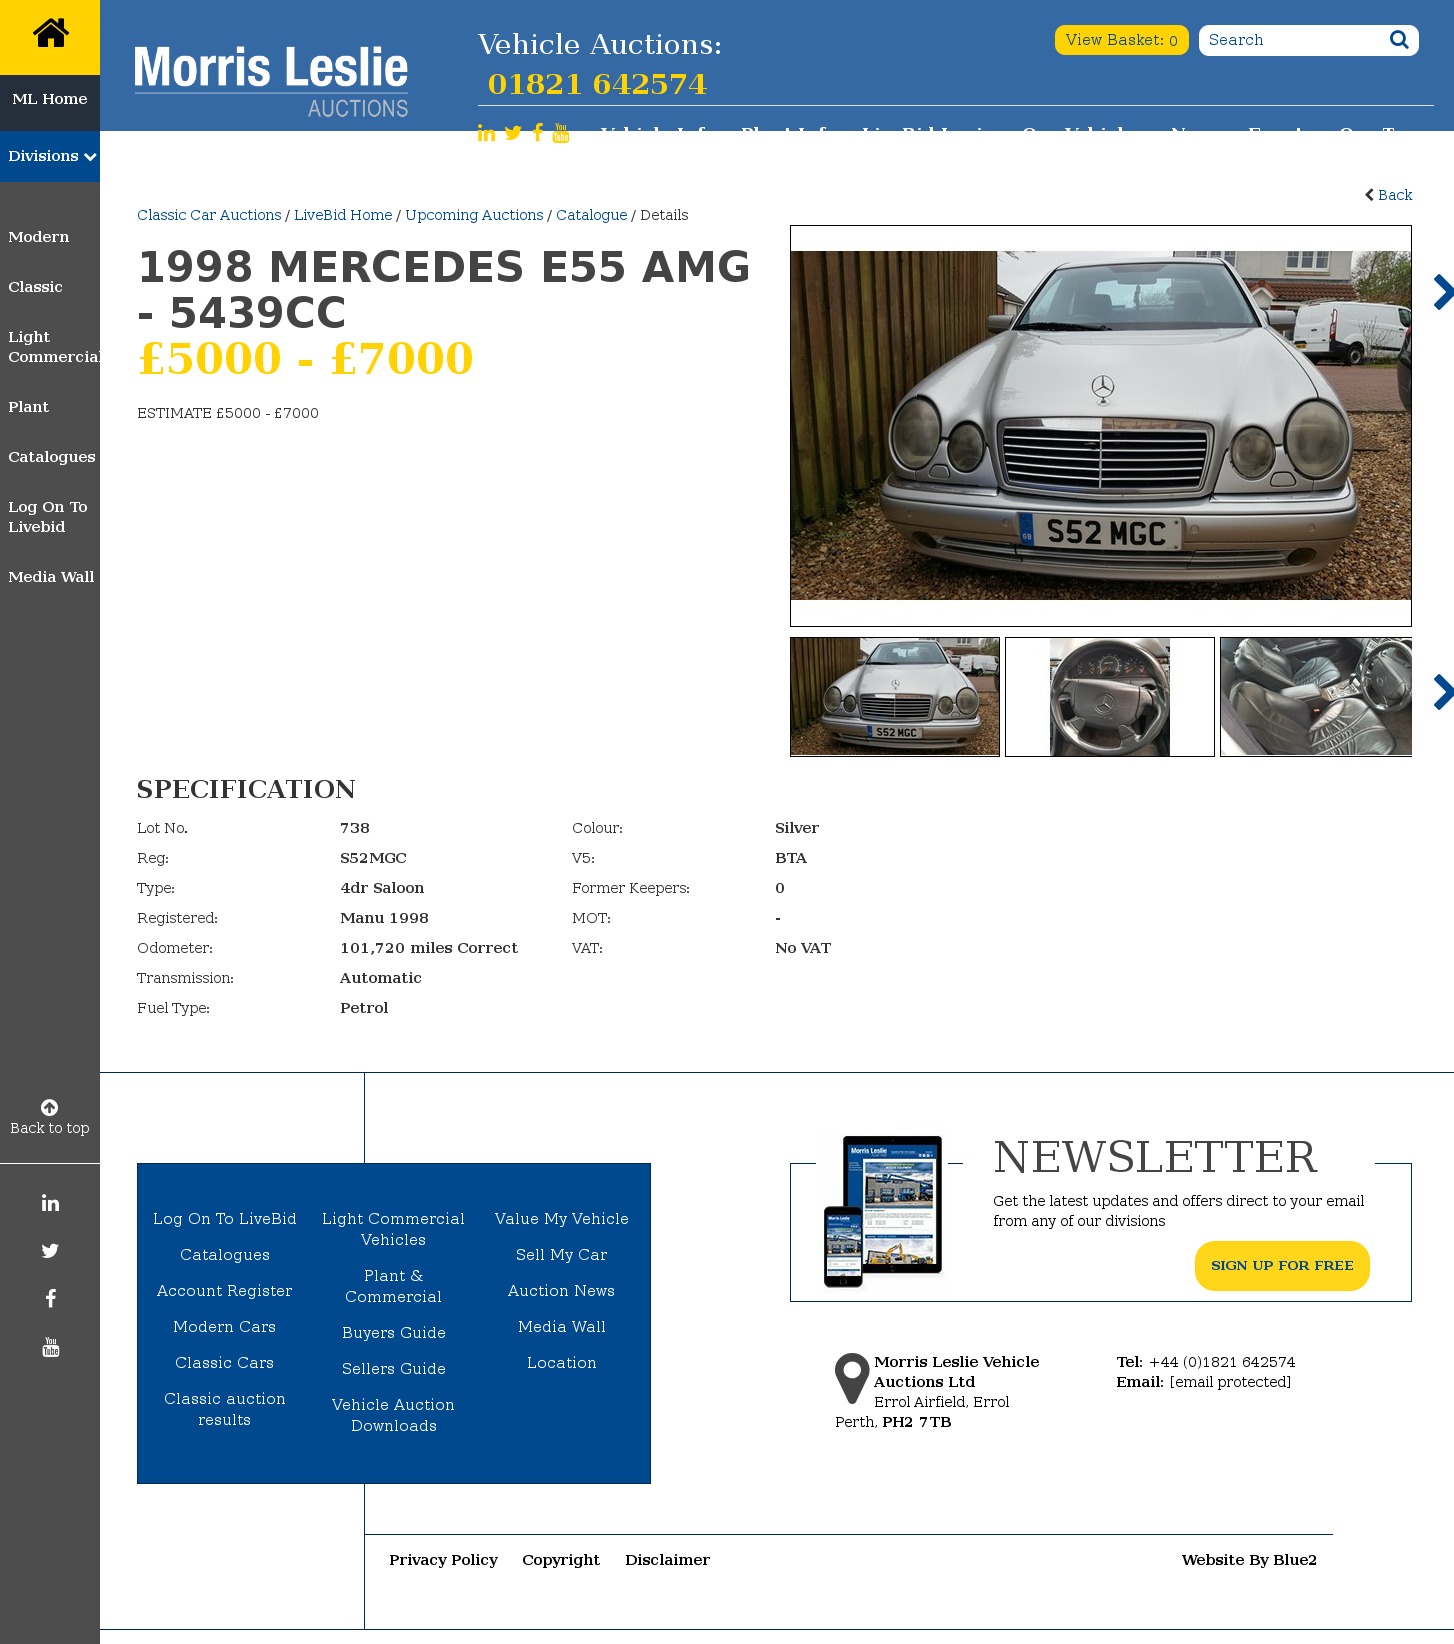This screenshot has width=1454, height=1644.
Task: Open Classic Car Auctions breadcrumb
Action: tap(209, 215)
